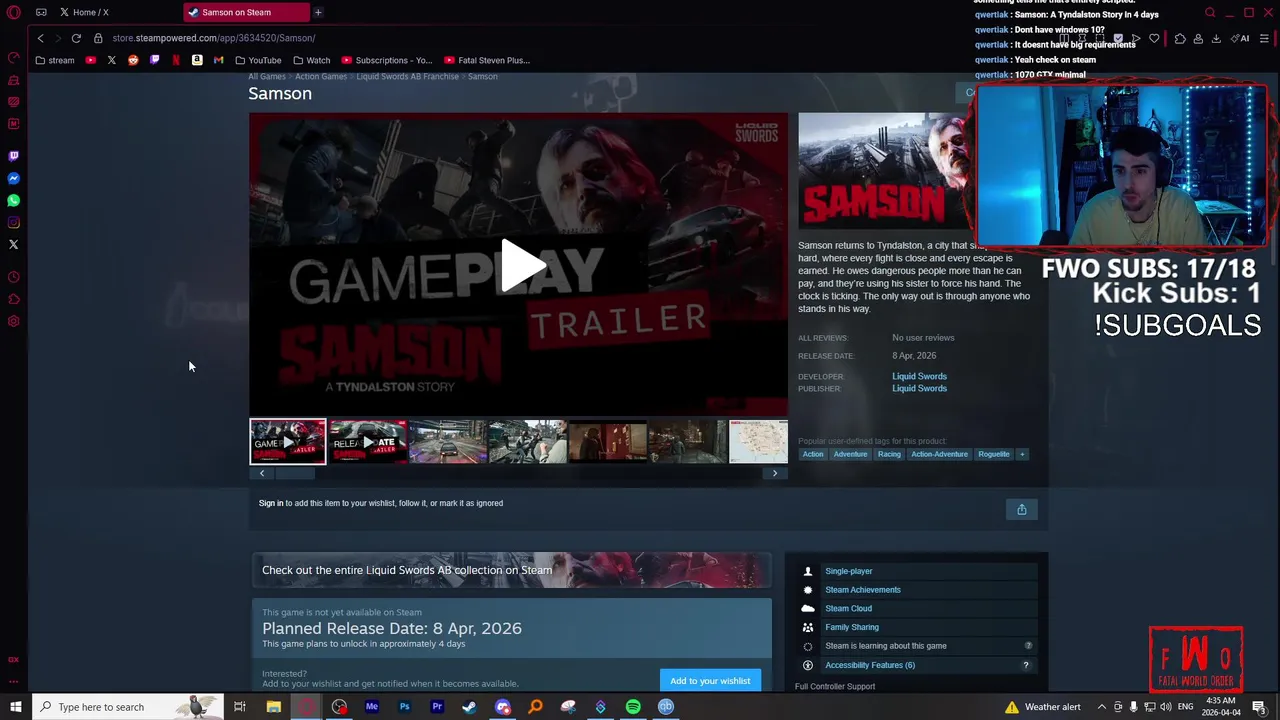The height and width of the screenshot is (720, 1280).
Task: Click Add to your wishlist
Action: point(710,681)
